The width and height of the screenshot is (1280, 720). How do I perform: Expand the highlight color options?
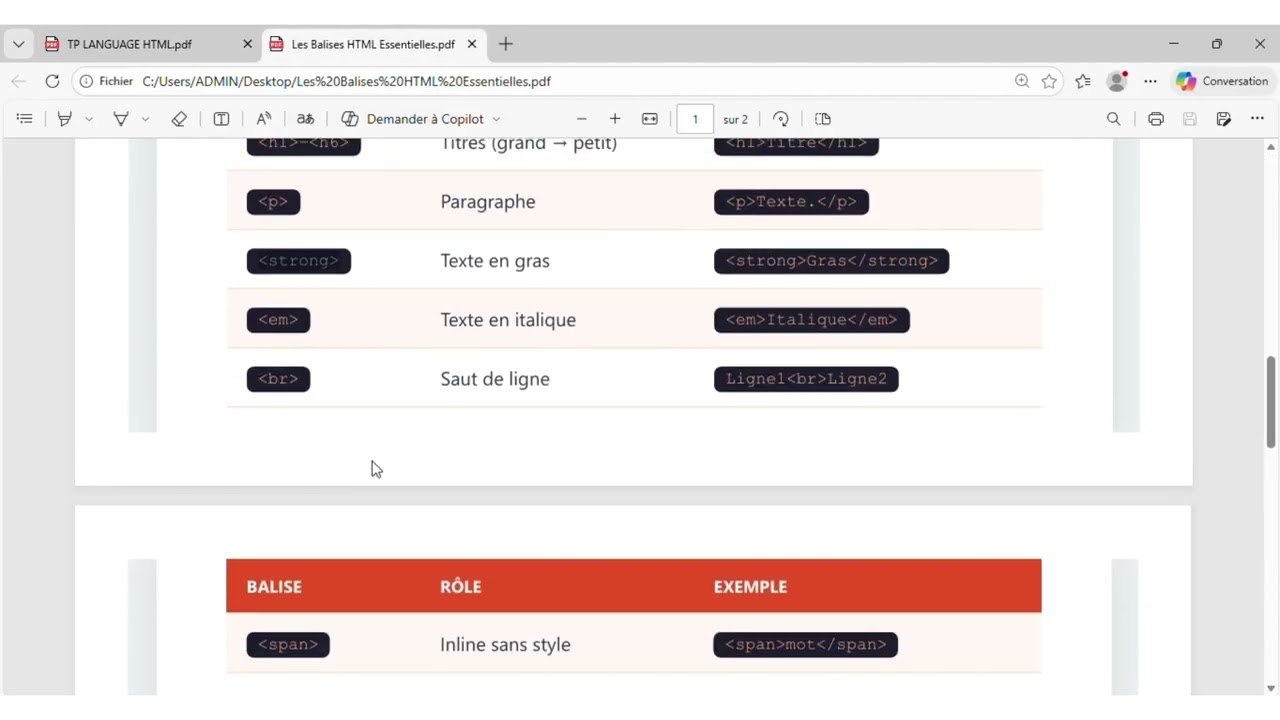tap(89, 119)
